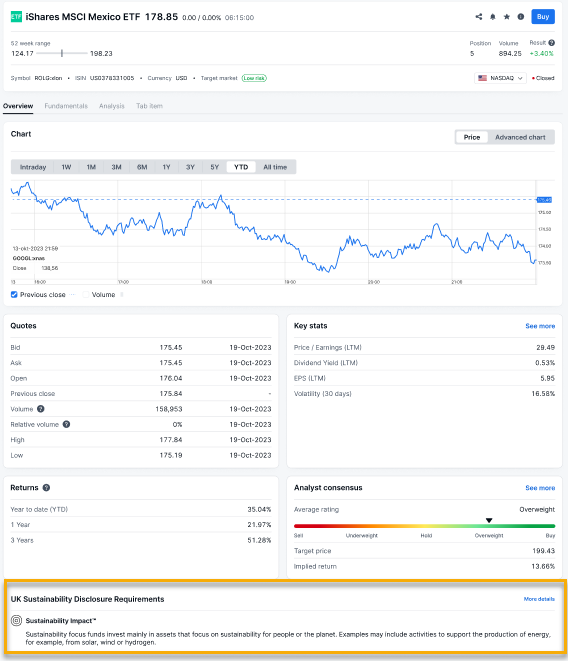The image size is (568, 661).
Task: Click the Closed market status label
Action: 545,78
